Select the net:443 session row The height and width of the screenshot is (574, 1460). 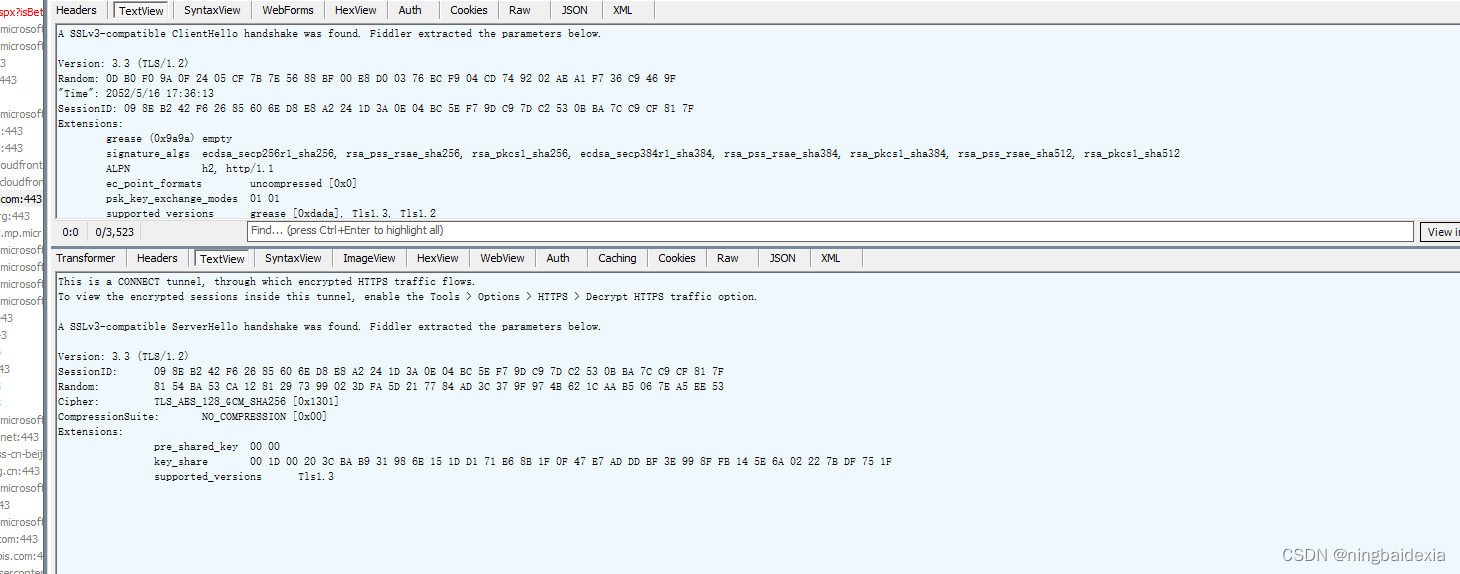tap(21, 437)
